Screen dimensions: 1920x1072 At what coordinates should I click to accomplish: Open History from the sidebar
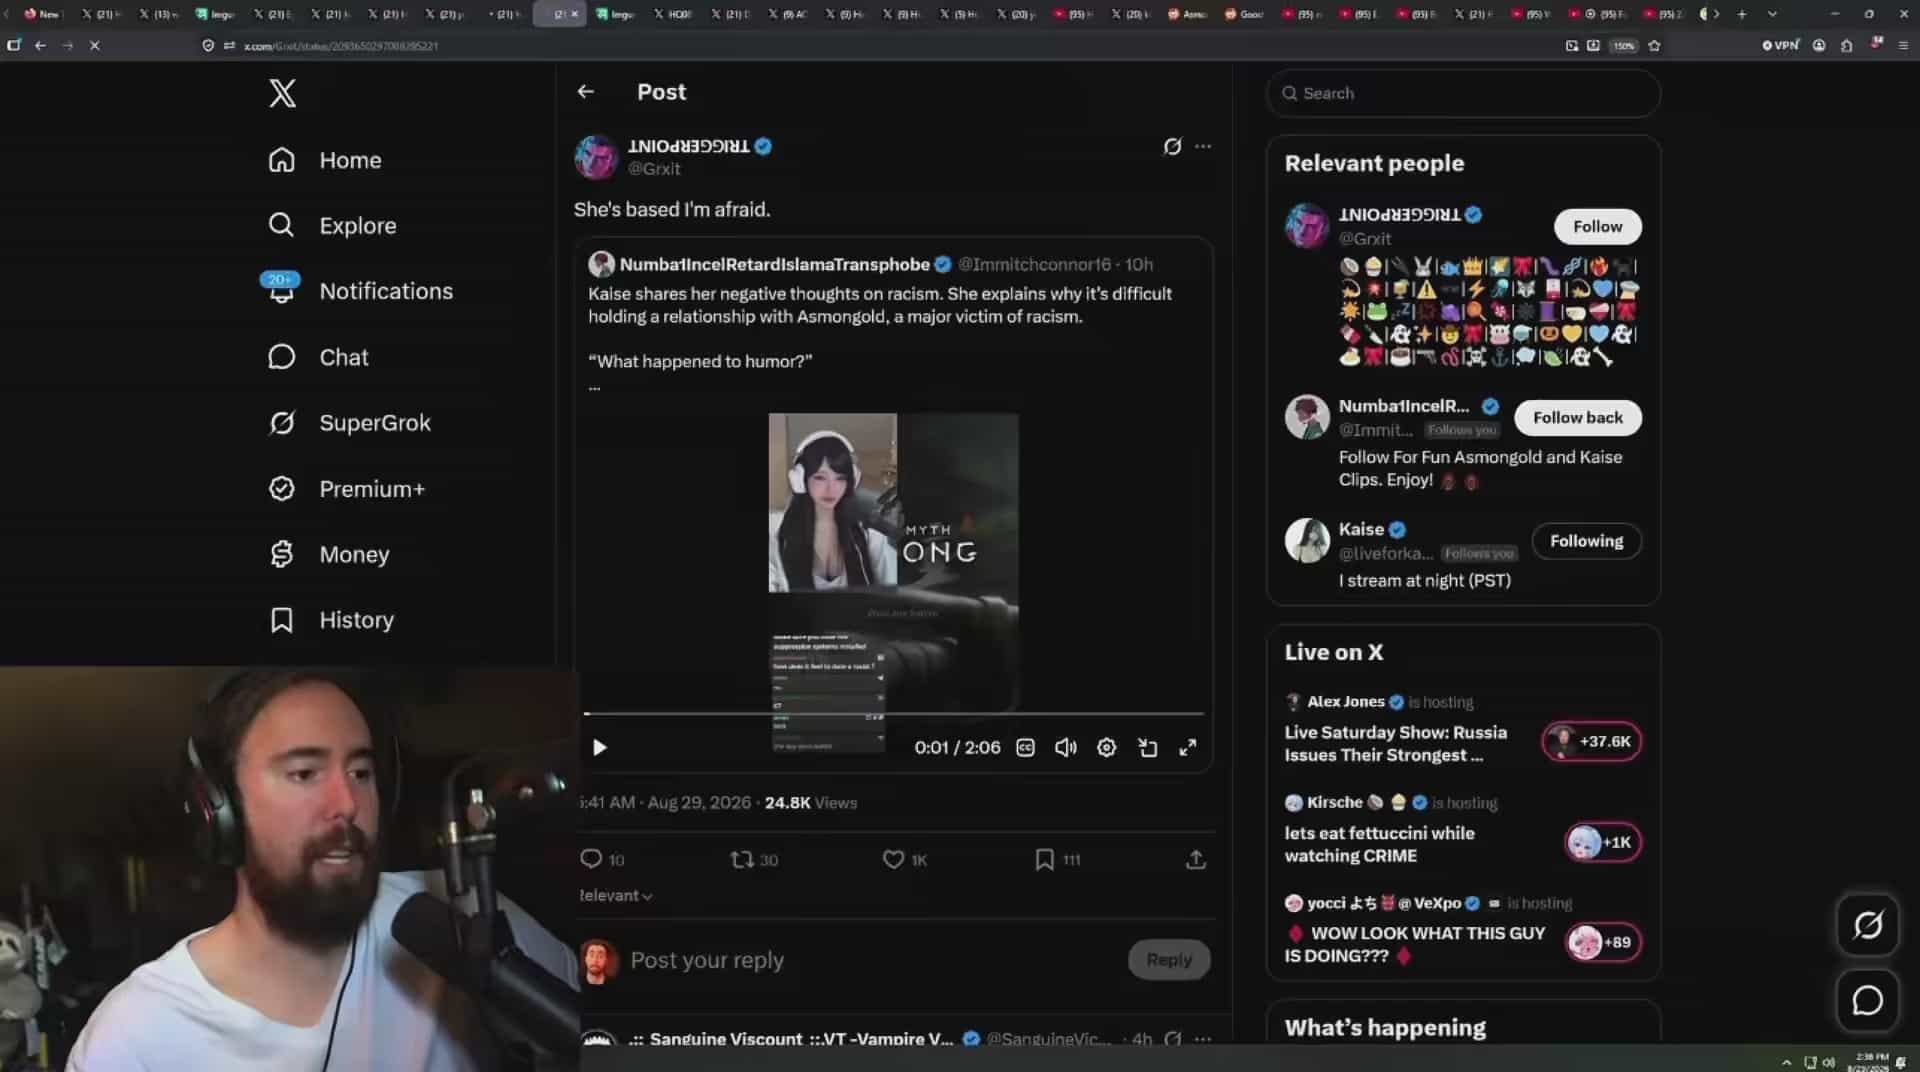pos(331,620)
